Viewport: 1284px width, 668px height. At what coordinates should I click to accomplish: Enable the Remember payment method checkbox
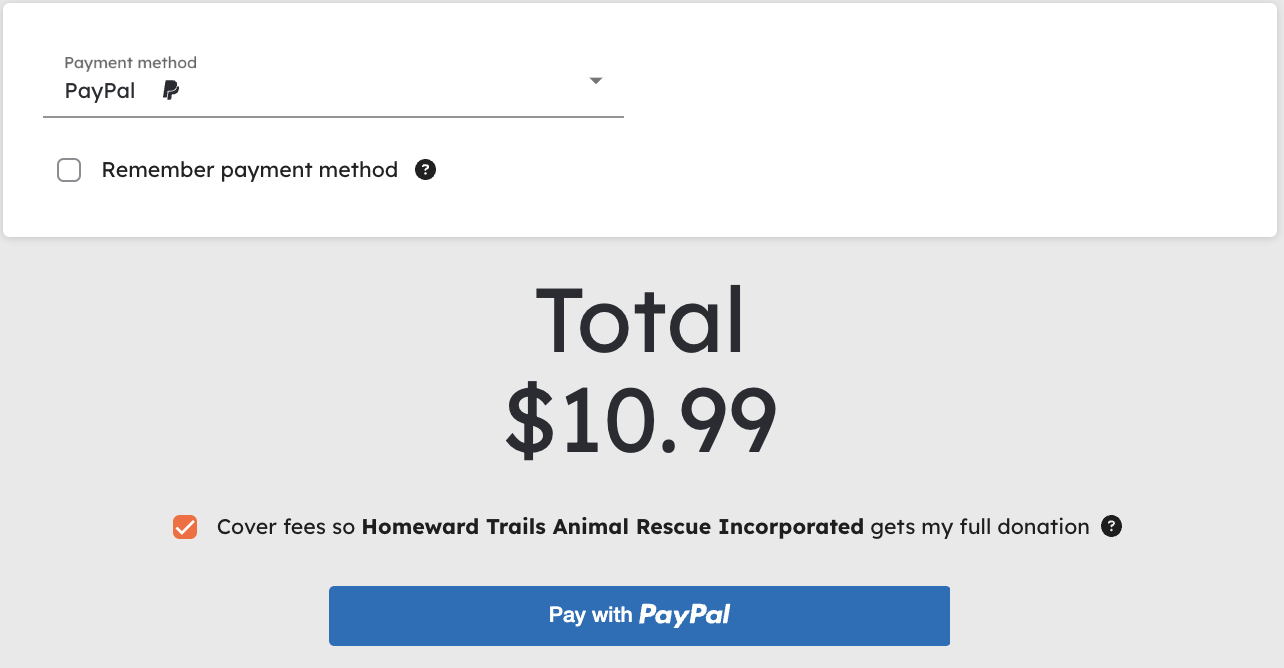[69, 170]
